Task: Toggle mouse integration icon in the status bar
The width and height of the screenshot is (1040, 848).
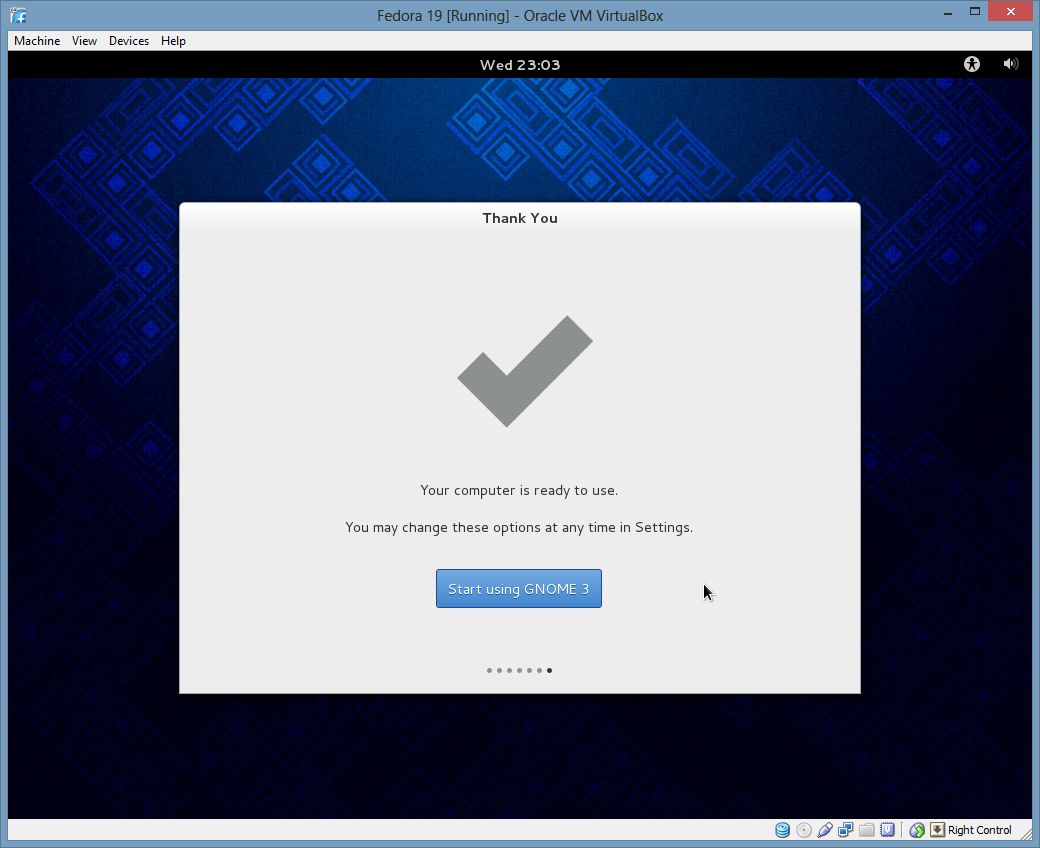Action: coord(917,830)
